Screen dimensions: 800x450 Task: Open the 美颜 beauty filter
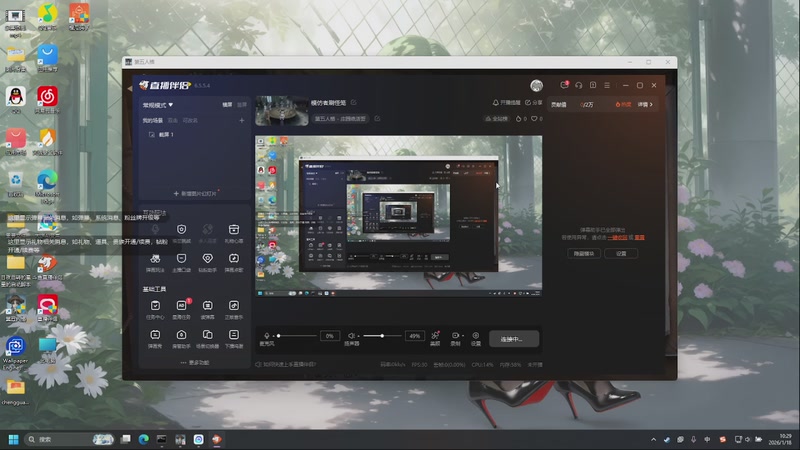tap(435, 338)
